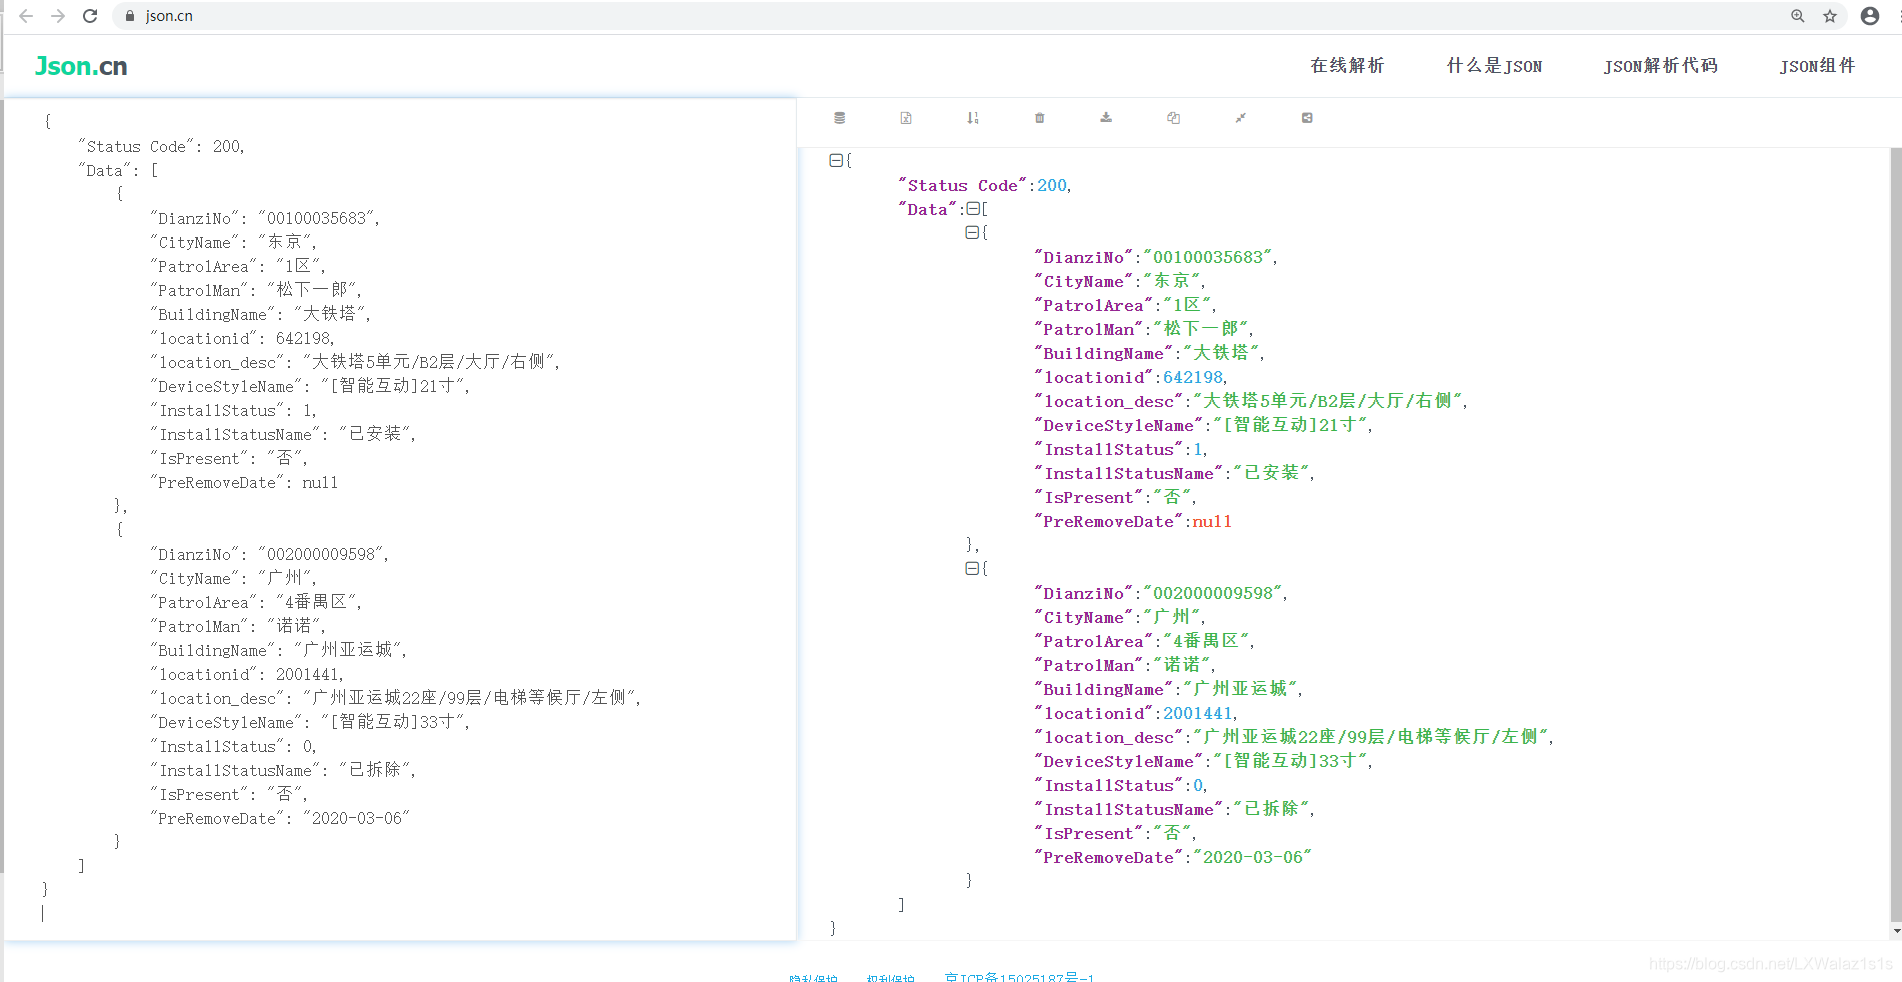Click "诺诺" PatrolMan value in output
Viewport: 1902px width, 982px height.
[1182, 665]
